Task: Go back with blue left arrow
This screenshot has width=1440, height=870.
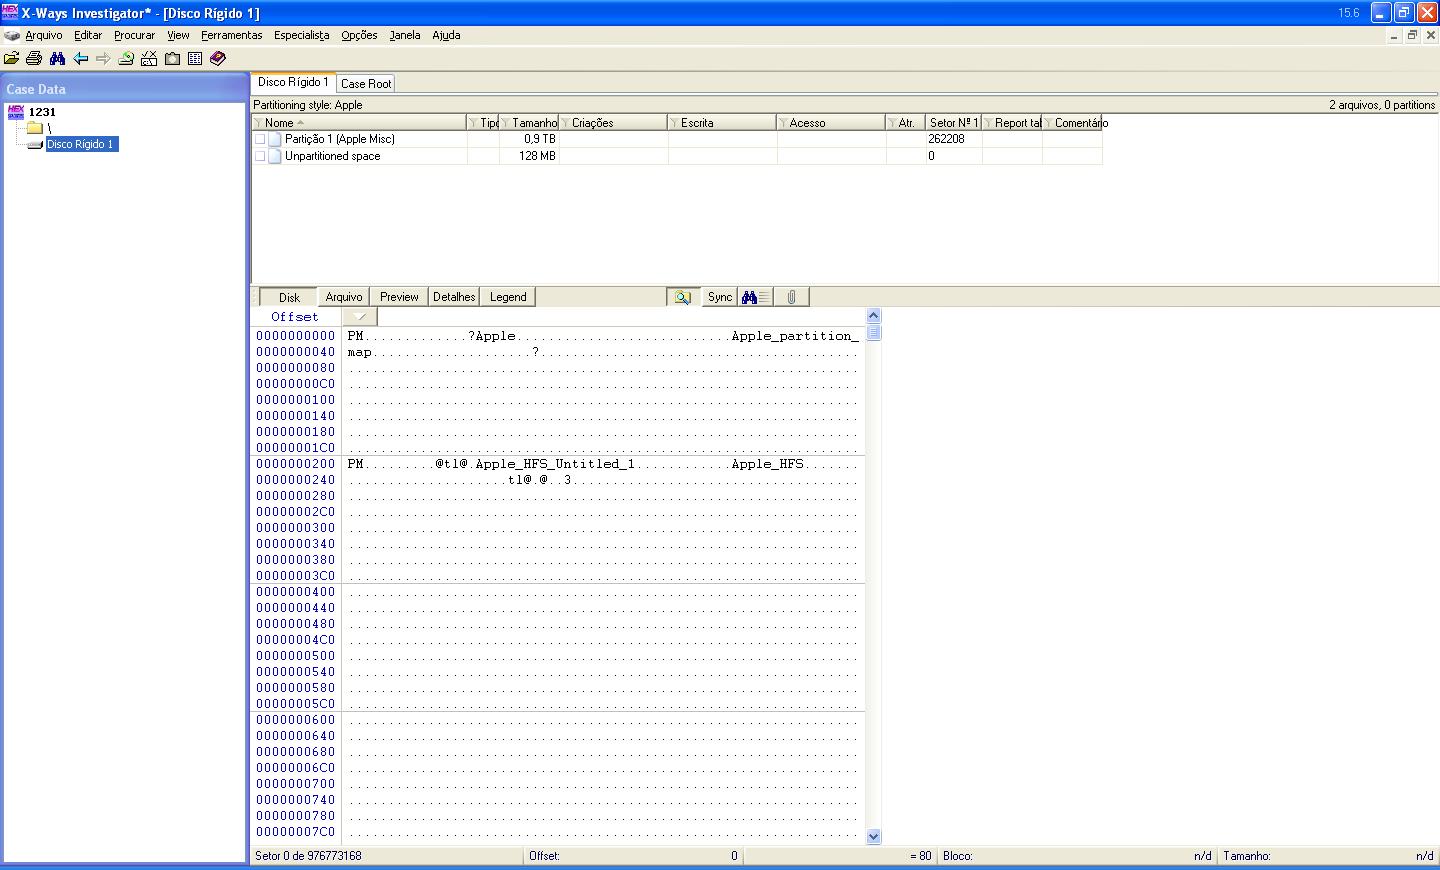Action: tap(80, 59)
